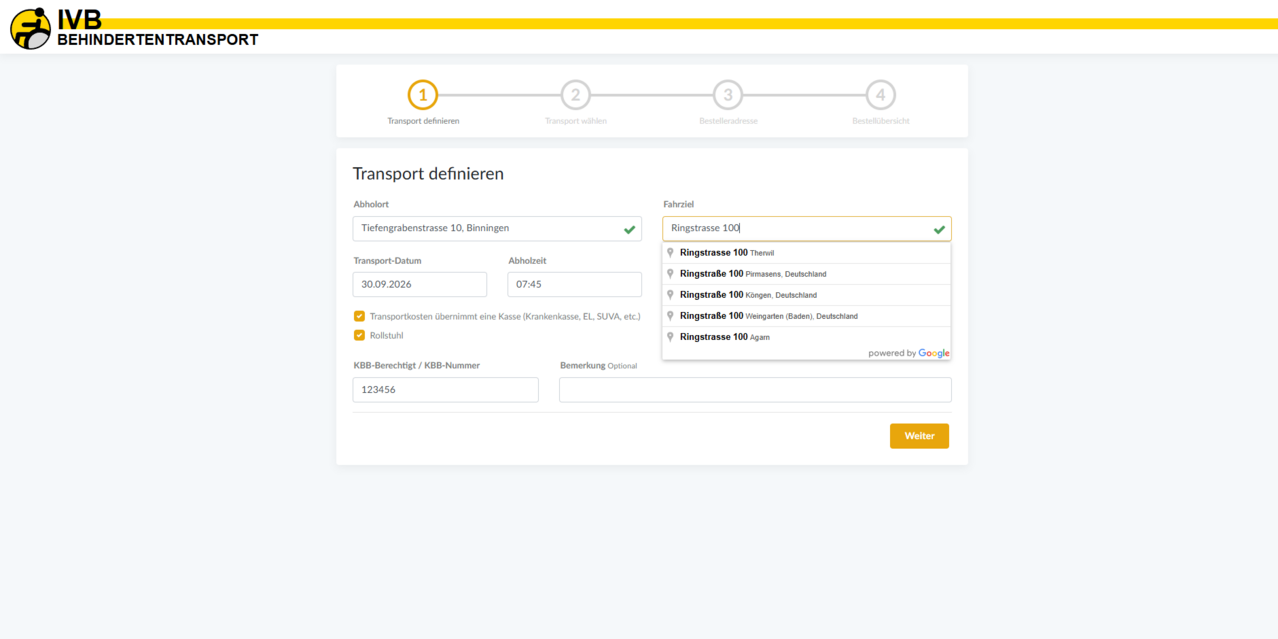Click the Weiter button
Screen dimensions: 1278x639
[919, 436]
